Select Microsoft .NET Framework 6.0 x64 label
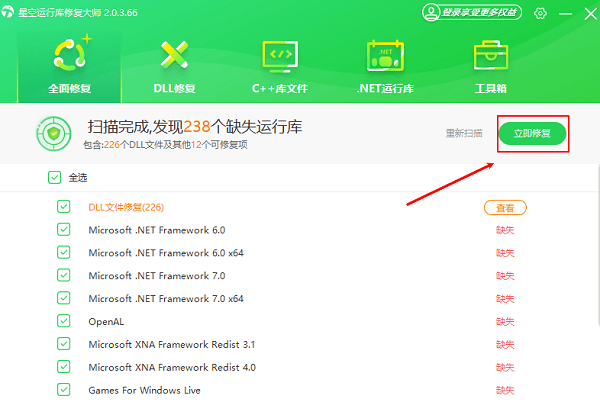The height and width of the screenshot is (402, 600). click(x=166, y=253)
